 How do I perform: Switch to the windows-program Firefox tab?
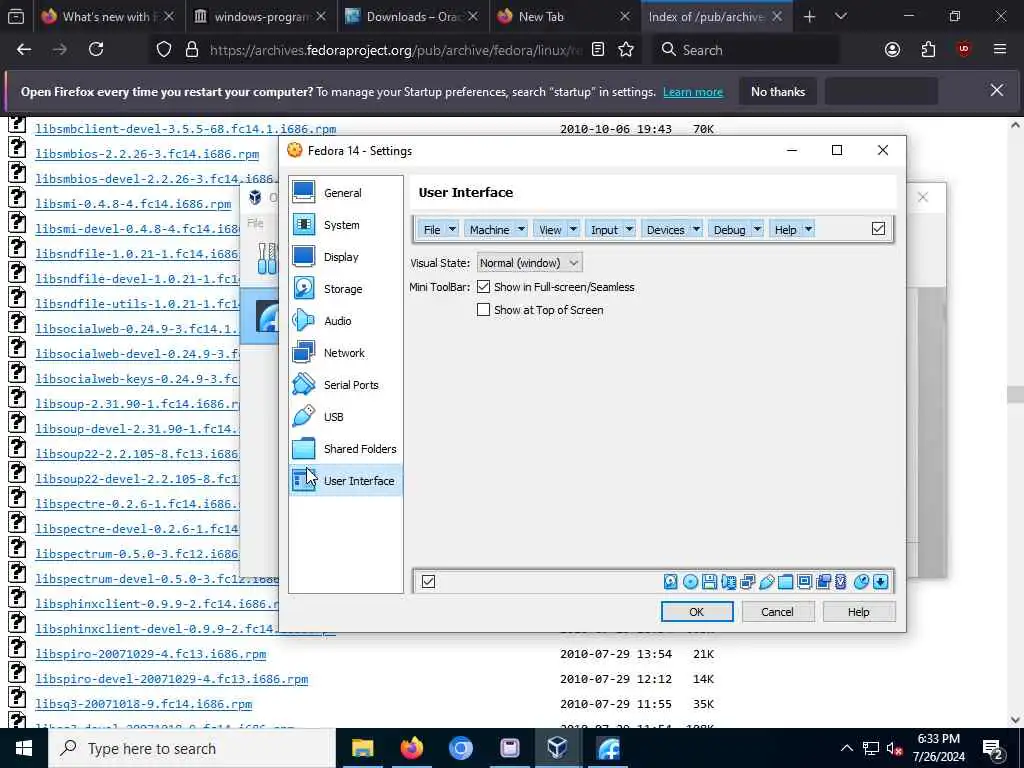pos(260,16)
